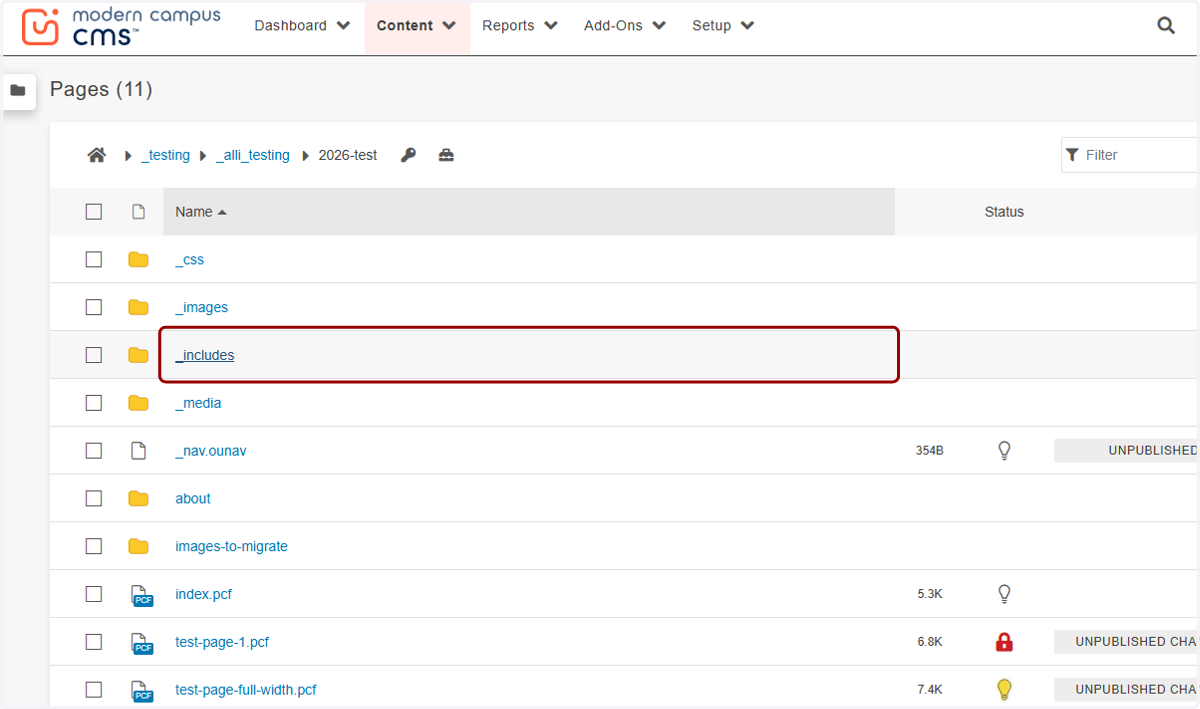Viewport: 1200px width, 709px height.
Task: Click the images-to-migrate folder icon
Action: click(x=138, y=546)
